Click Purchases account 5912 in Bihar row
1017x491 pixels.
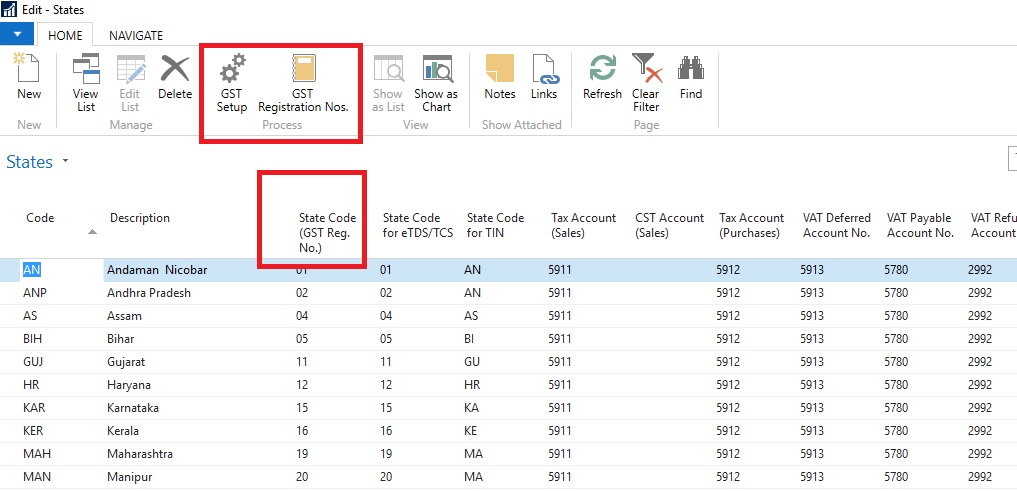pos(728,339)
